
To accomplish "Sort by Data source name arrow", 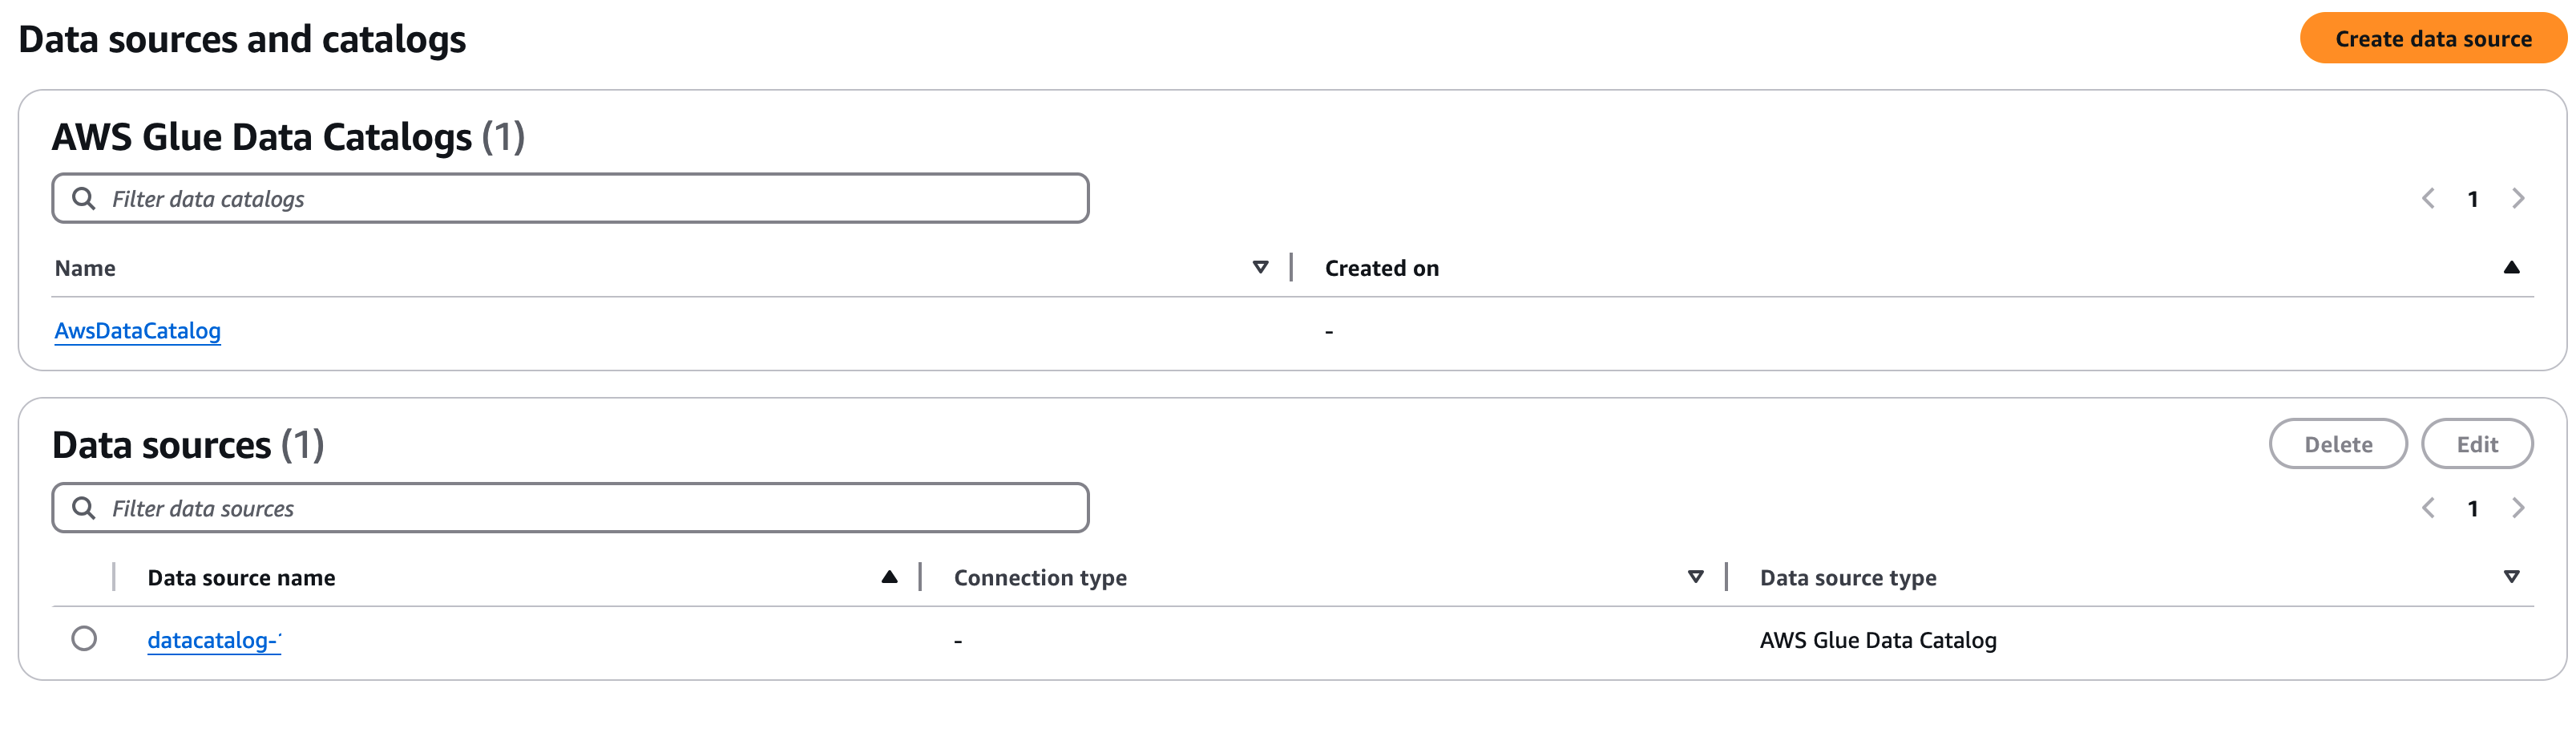I will 889,577.
